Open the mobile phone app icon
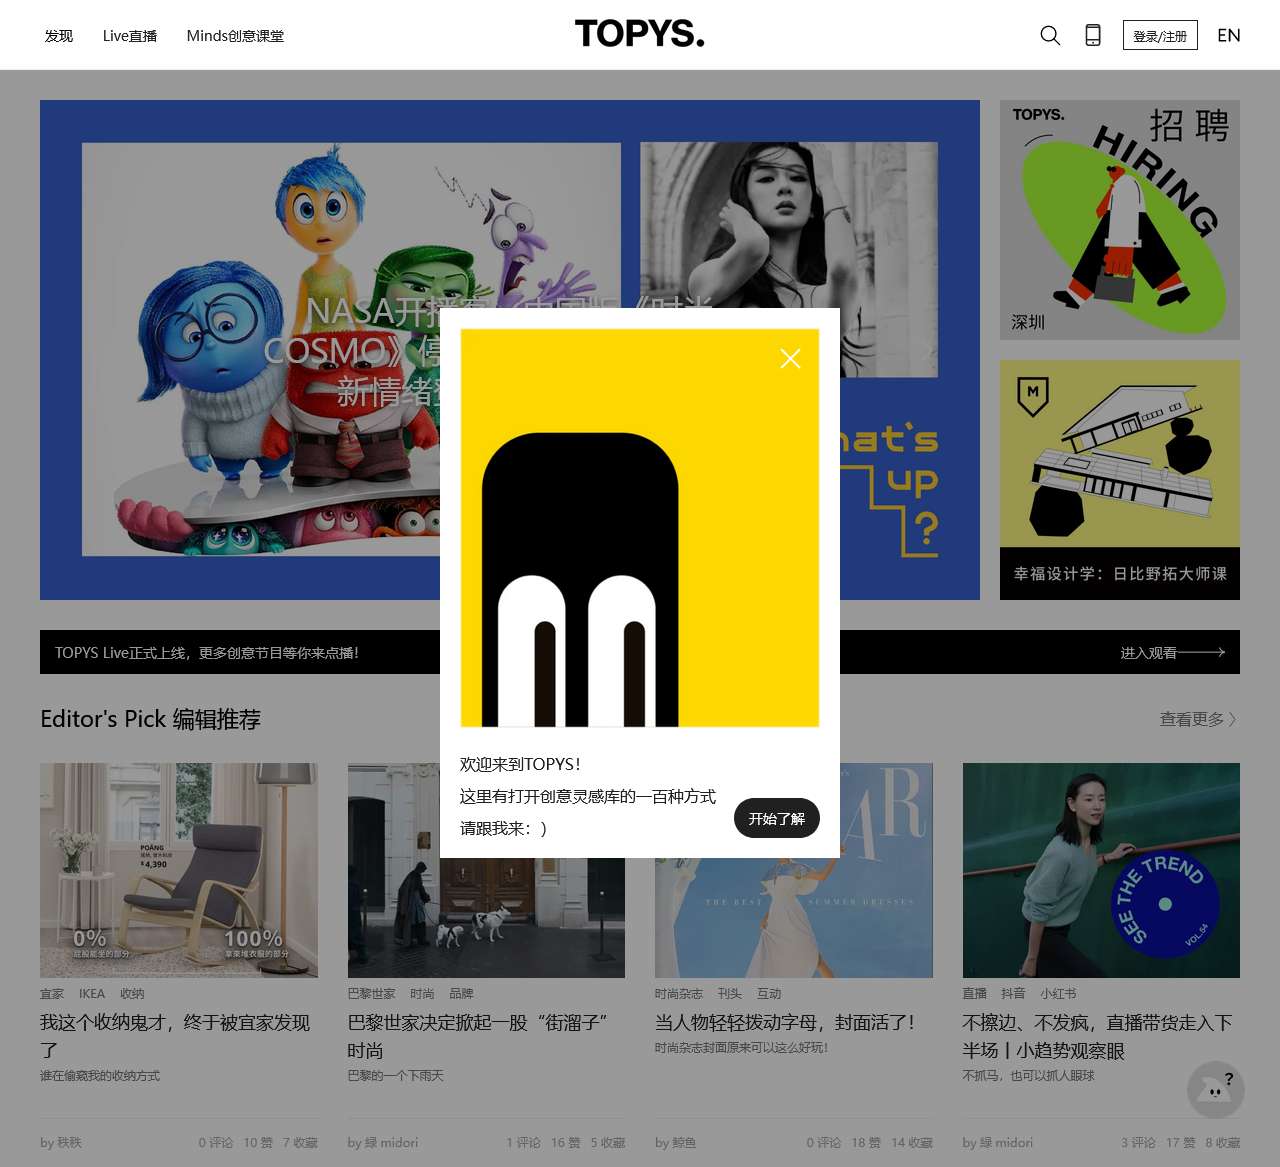1280x1167 pixels. 1093,35
